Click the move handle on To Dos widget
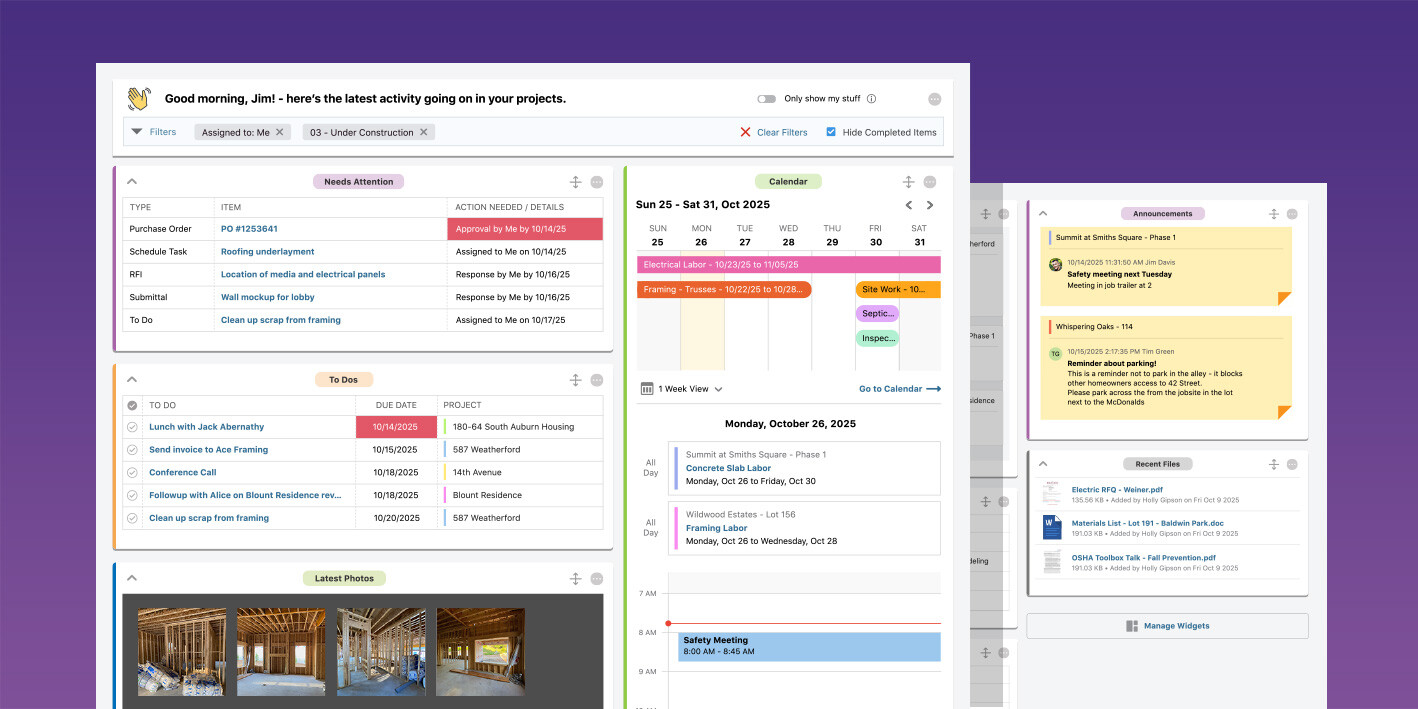Viewport: 1418px width, 709px height. 576,380
